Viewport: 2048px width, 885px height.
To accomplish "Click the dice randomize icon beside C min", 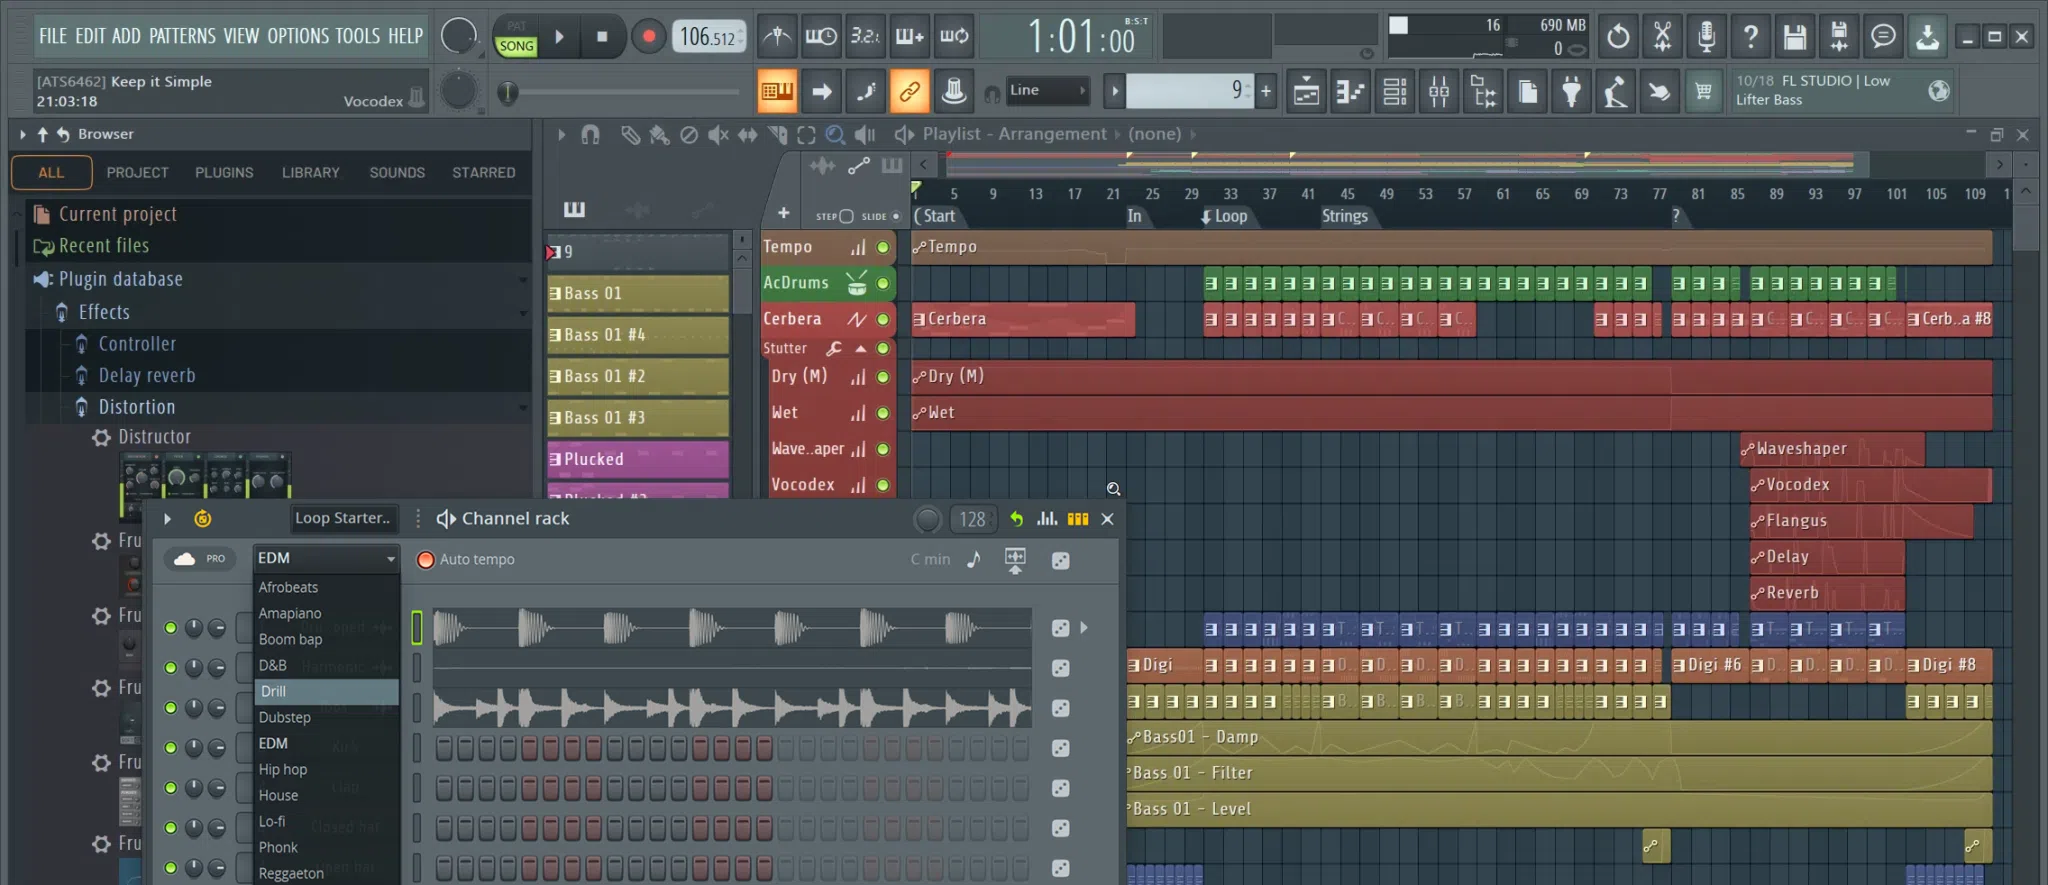I will pyautogui.click(x=1061, y=560).
